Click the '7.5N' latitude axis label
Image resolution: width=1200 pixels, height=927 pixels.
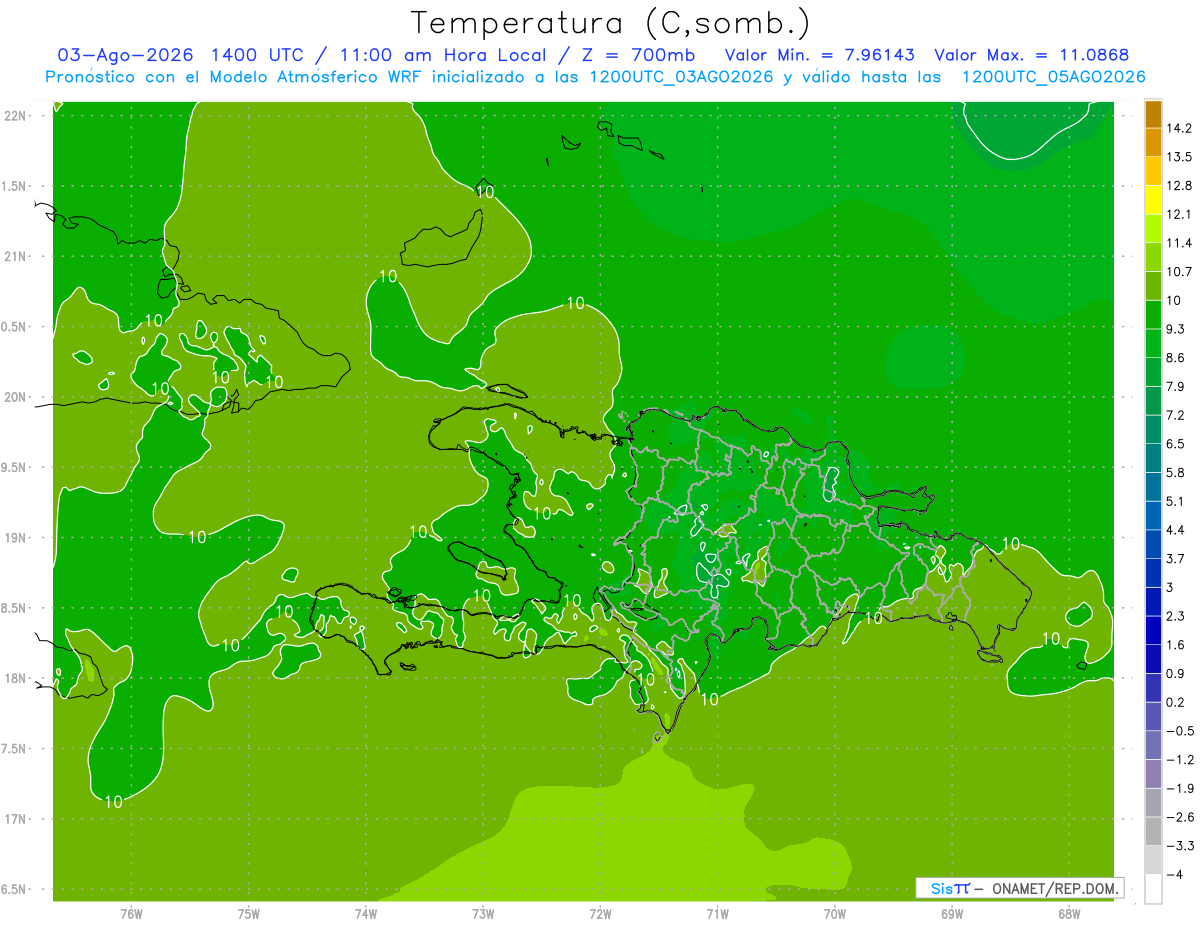tap(15, 749)
